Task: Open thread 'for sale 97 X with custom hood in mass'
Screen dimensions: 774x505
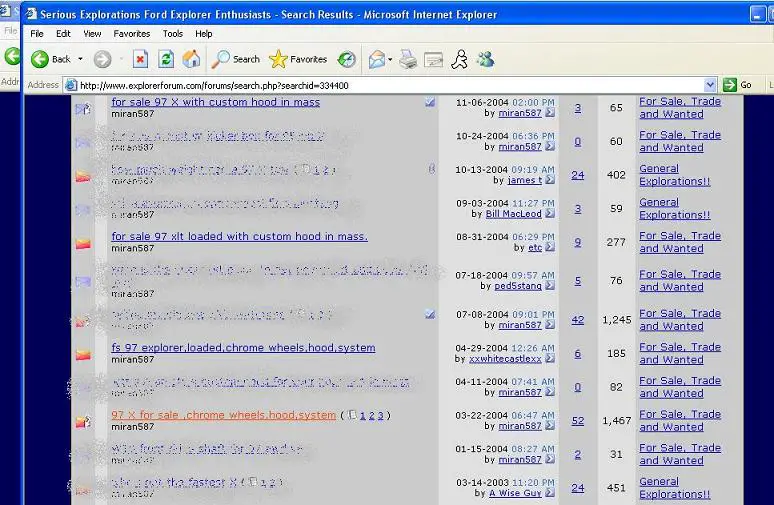Action: [x=216, y=102]
